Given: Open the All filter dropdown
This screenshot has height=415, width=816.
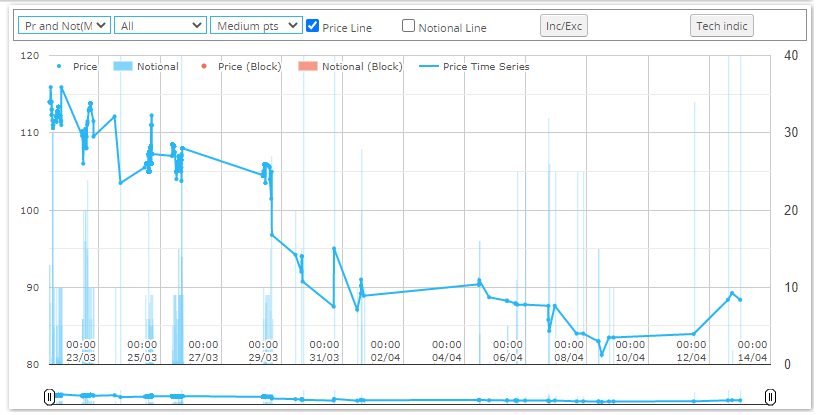Looking at the screenshot, I should (160, 26).
